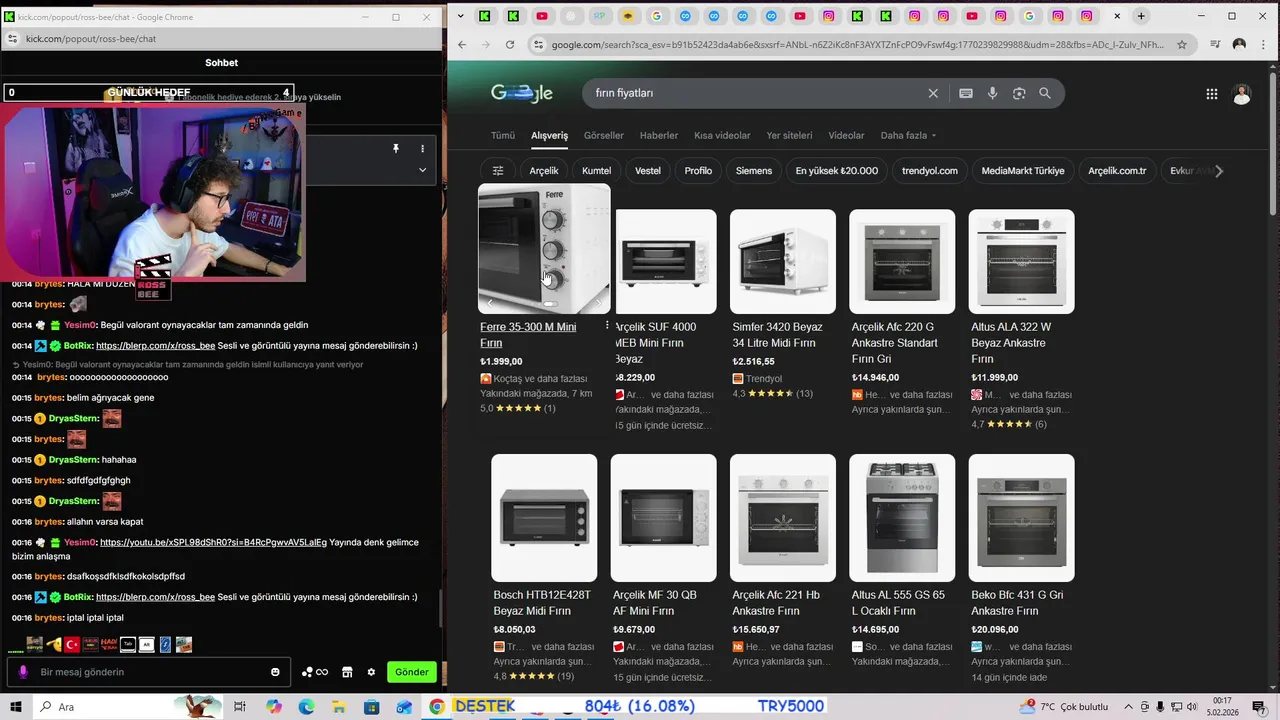Viewport: 1280px width, 720px height.
Task: Click the Google Chrome address bar URL
Action: point(858,45)
